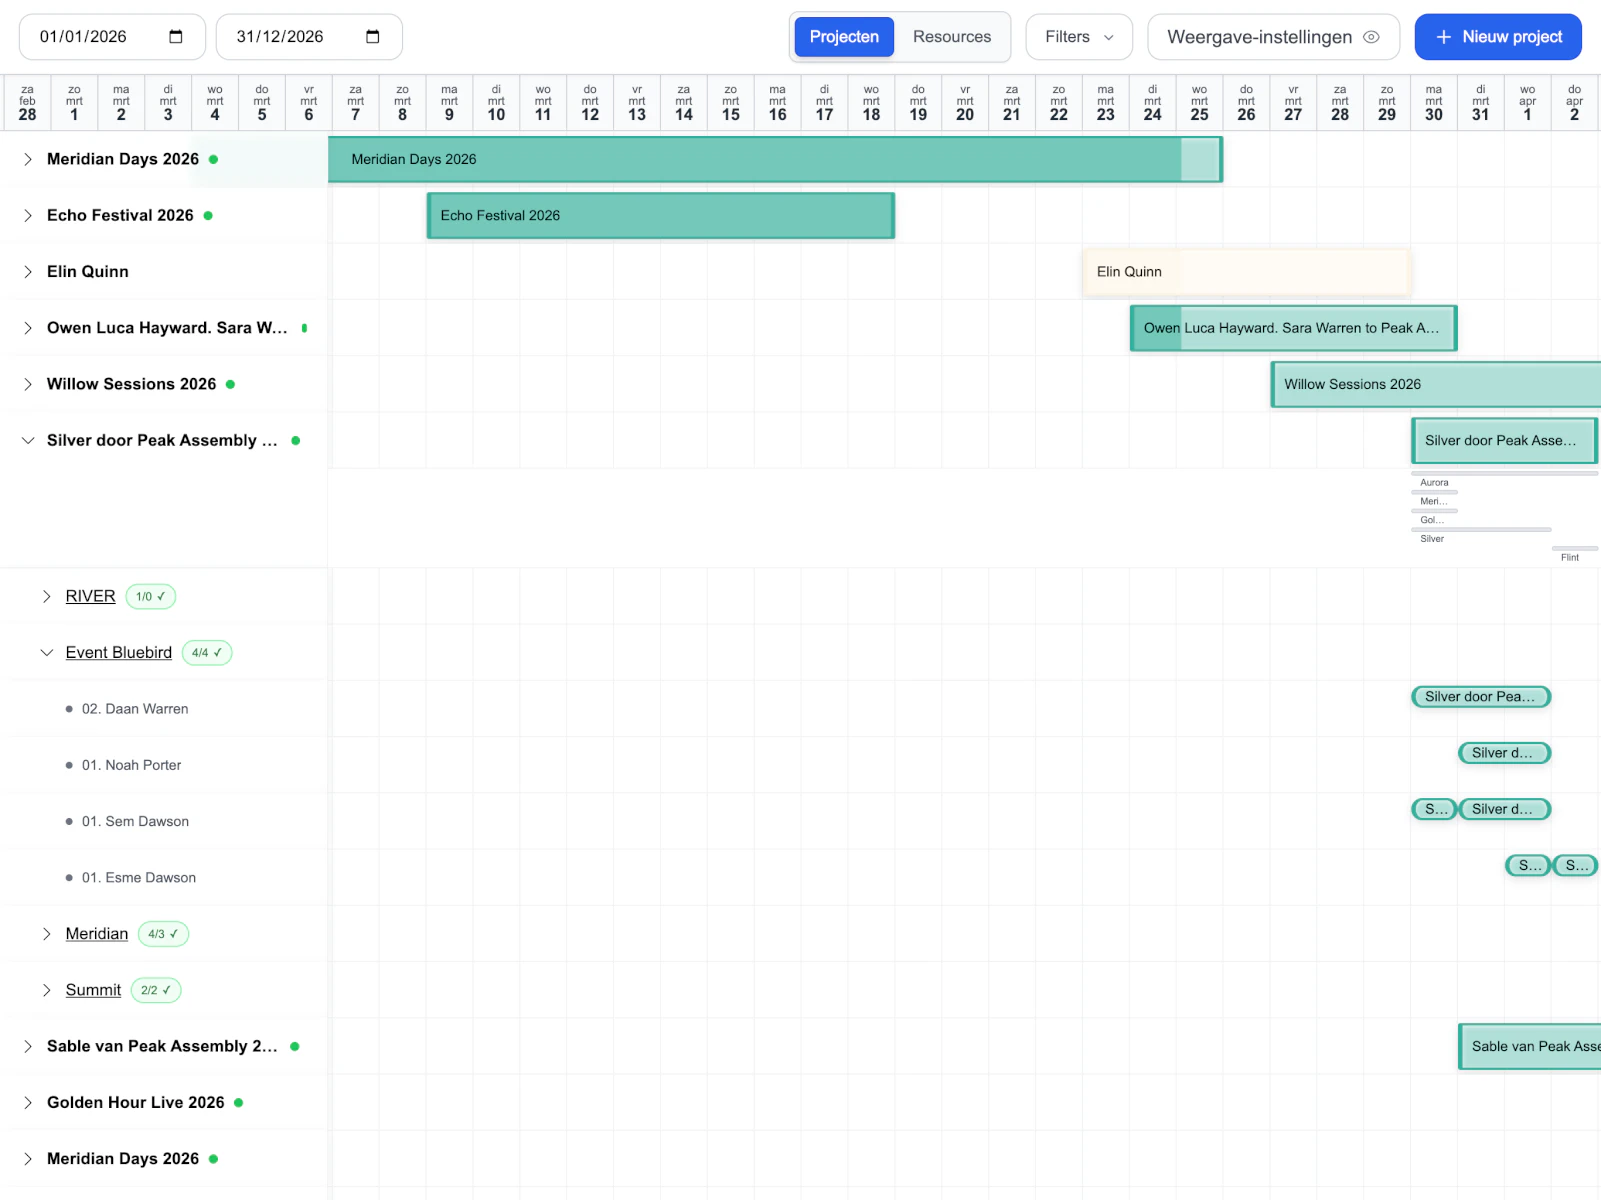The image size is (1601, 1200).
Task: Expand the Elin Quinn project row
Action: [x=28, y=272]
